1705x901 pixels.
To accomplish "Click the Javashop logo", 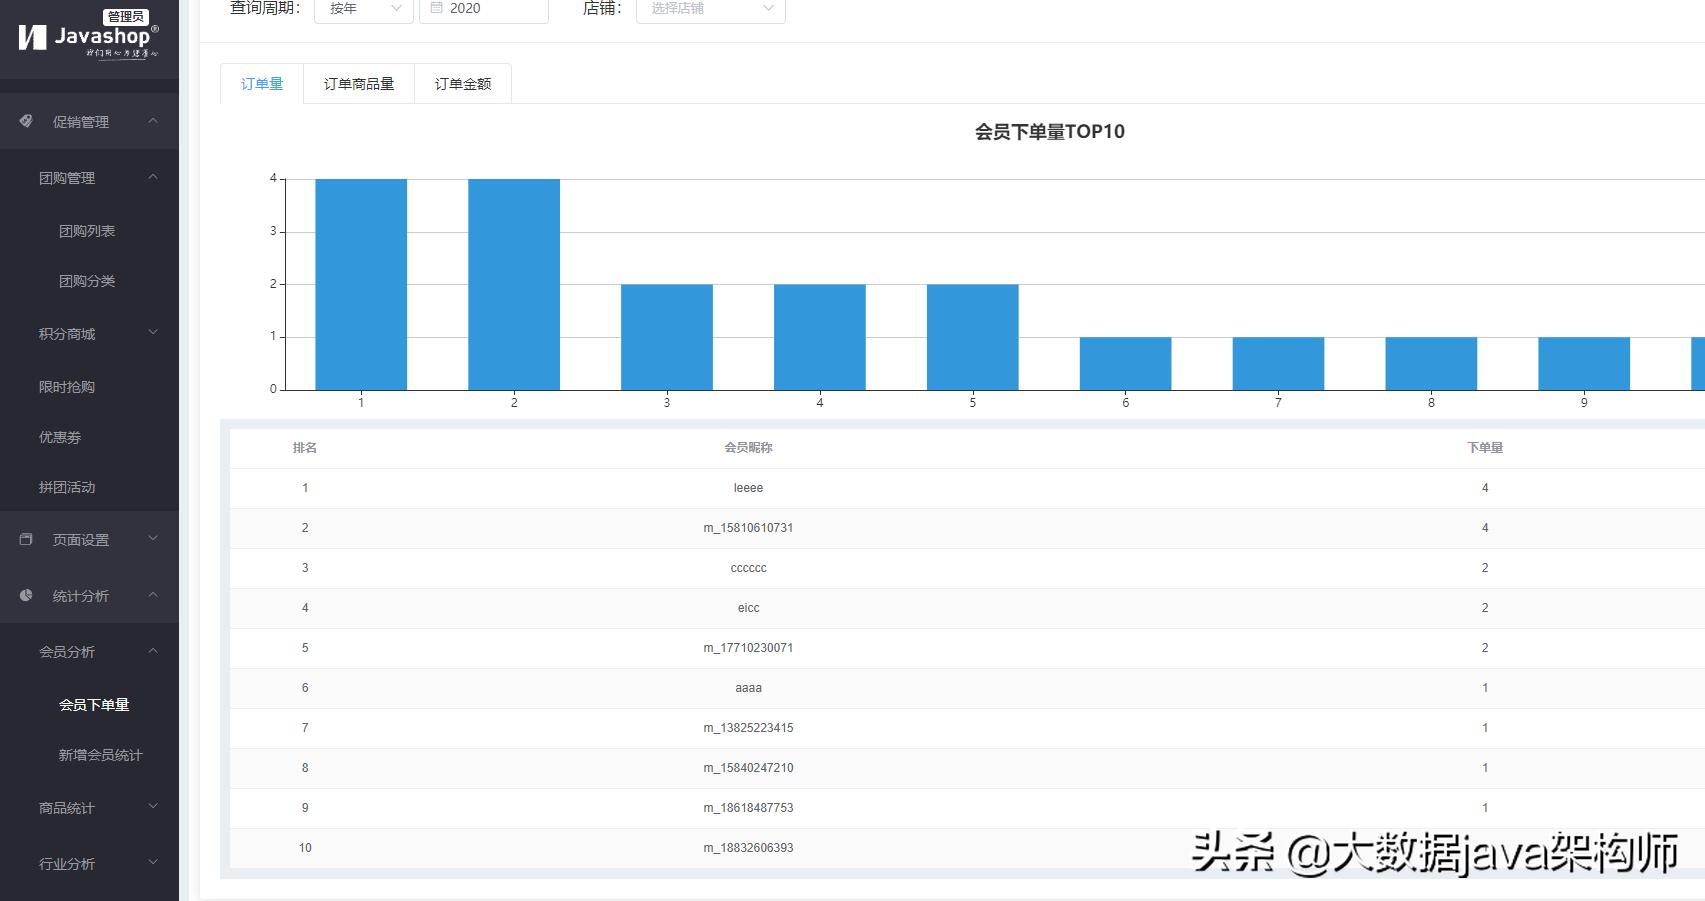I will point(85,38).
